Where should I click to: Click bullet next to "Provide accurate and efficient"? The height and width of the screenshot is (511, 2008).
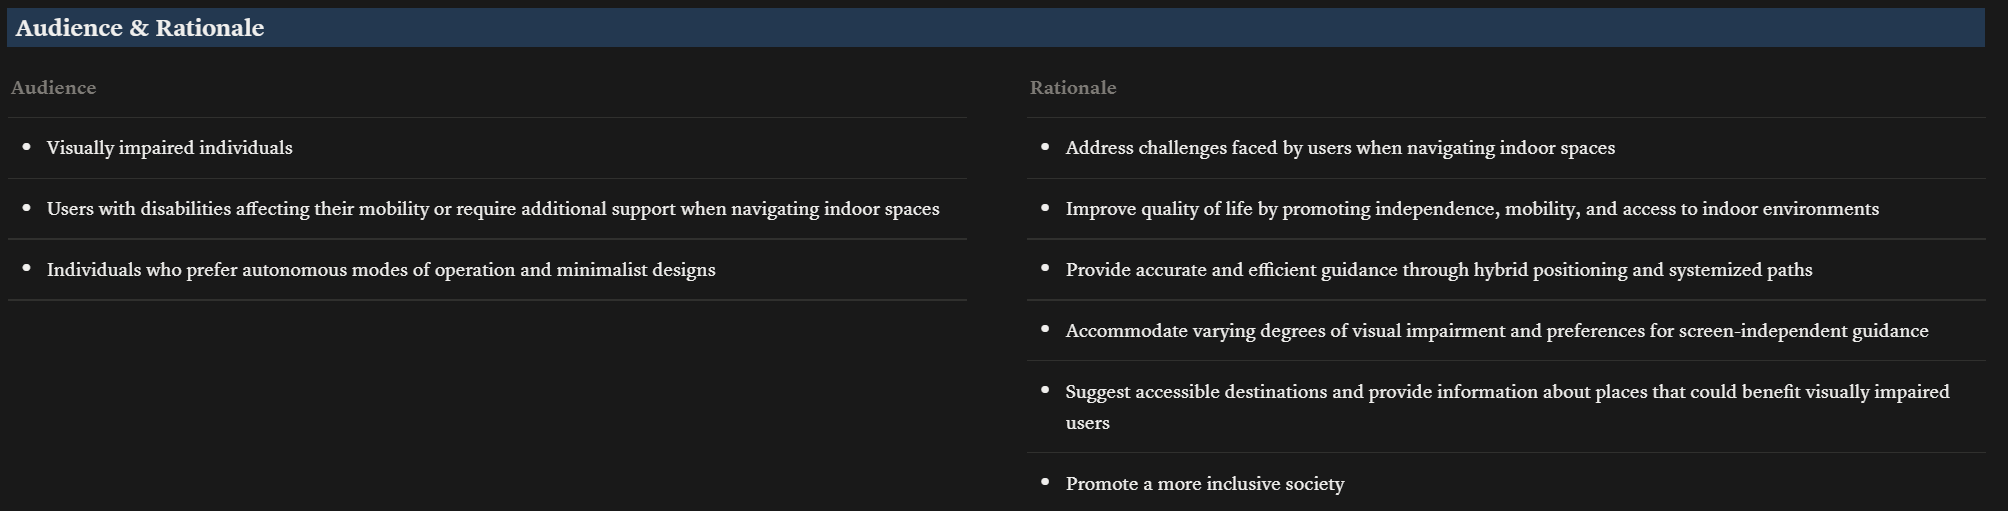pyautogui.click(x=1045, y=269)
